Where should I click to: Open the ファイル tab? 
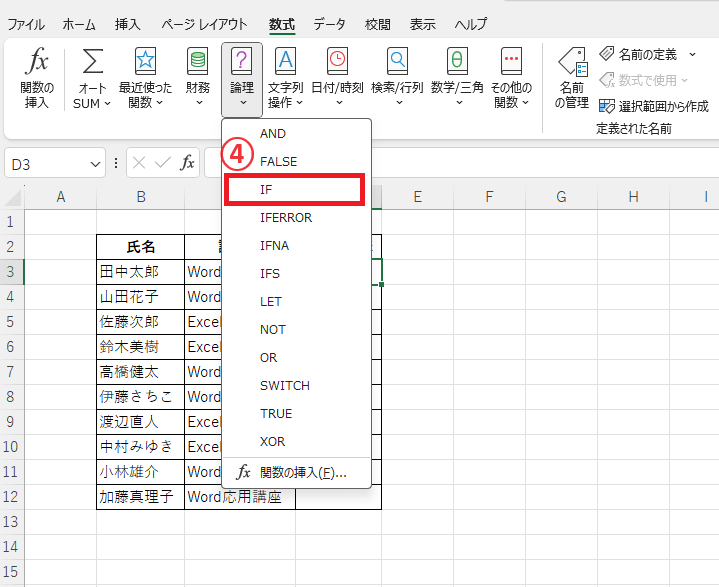coord(26,24)
